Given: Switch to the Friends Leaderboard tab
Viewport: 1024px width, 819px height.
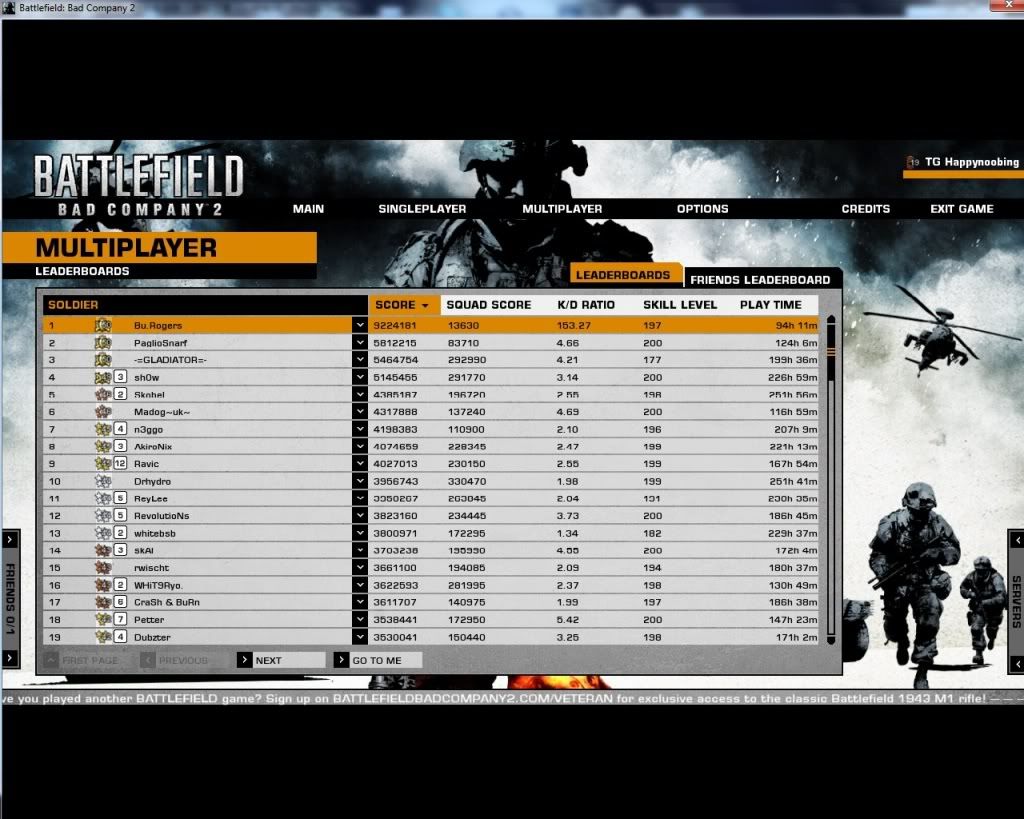Looking at the screenshot, I should coord(760,280).
